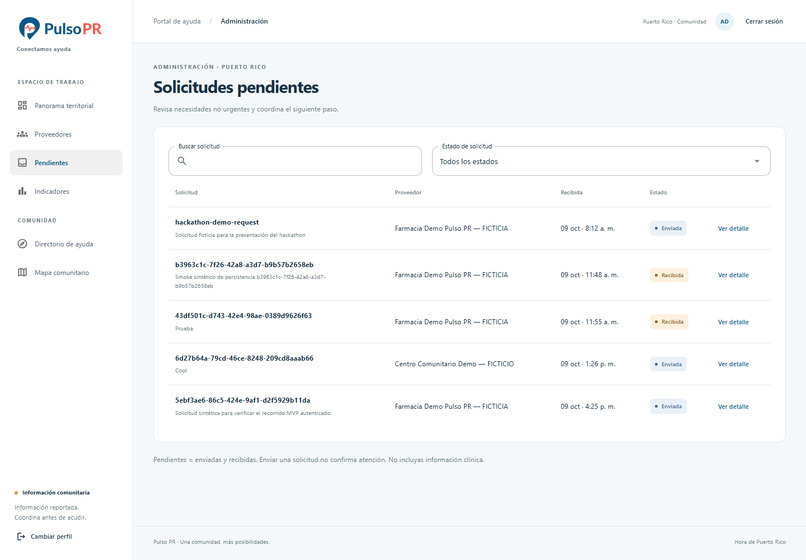Open Directorio de ayuda
Viewport: 806px width, 560px height.
(x=66, y=244)
